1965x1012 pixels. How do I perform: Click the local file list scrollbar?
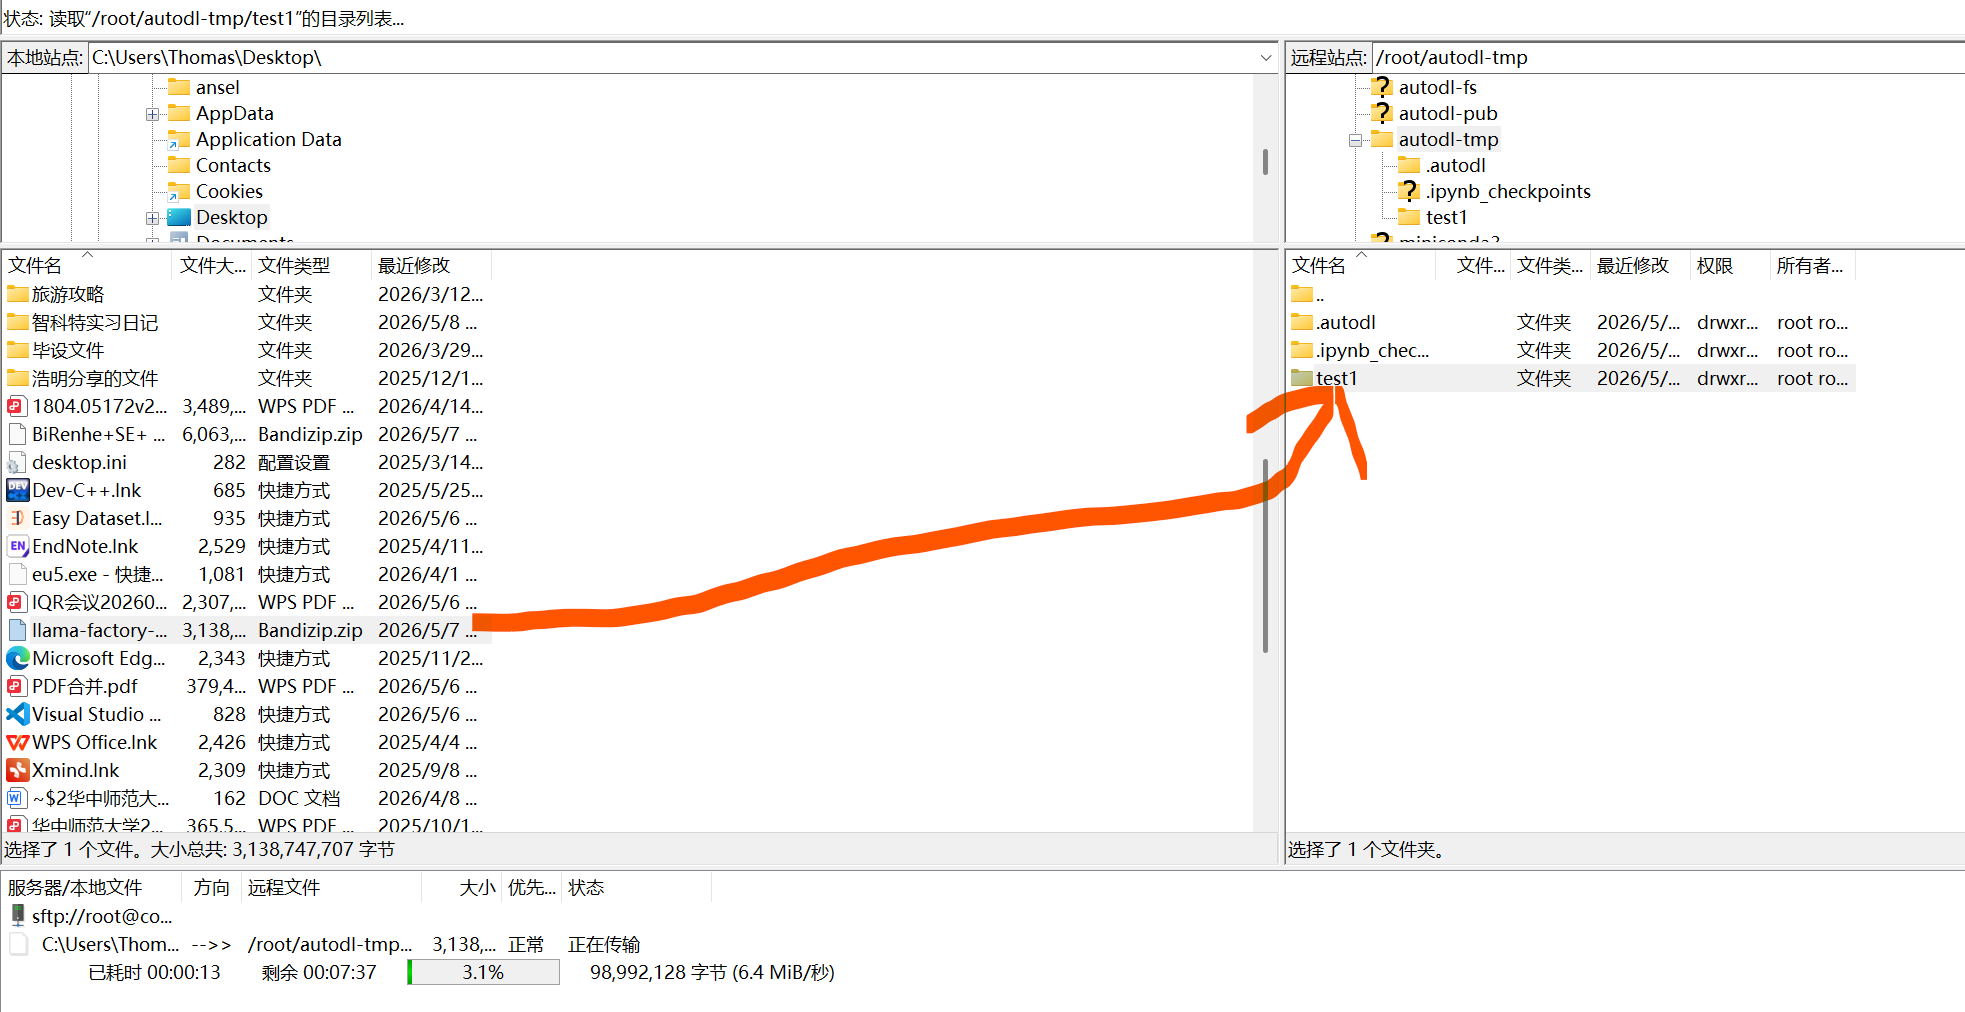(1265, 555)
